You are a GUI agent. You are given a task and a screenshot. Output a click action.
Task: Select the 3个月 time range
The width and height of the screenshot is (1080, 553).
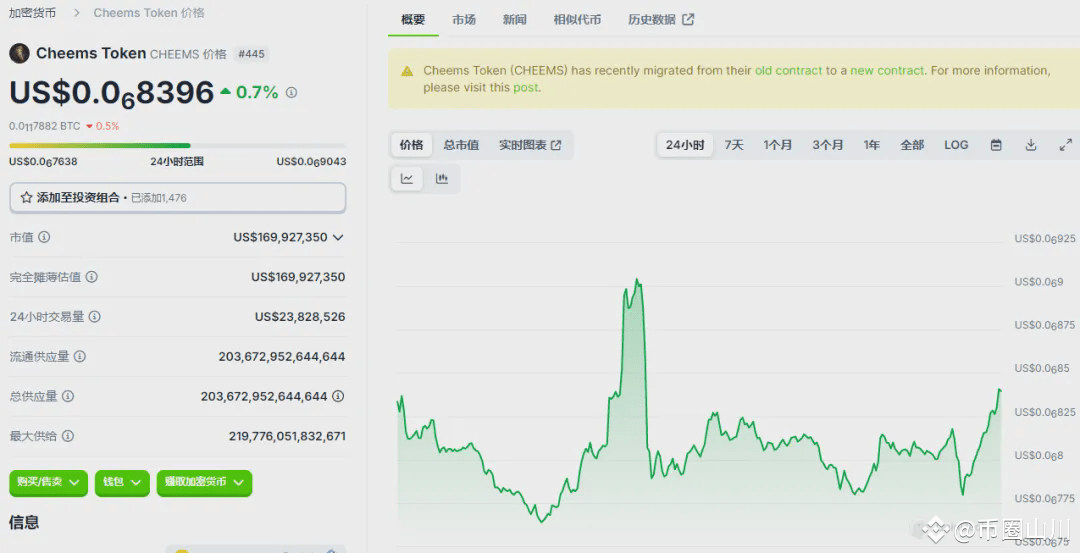tap(828, 145)
